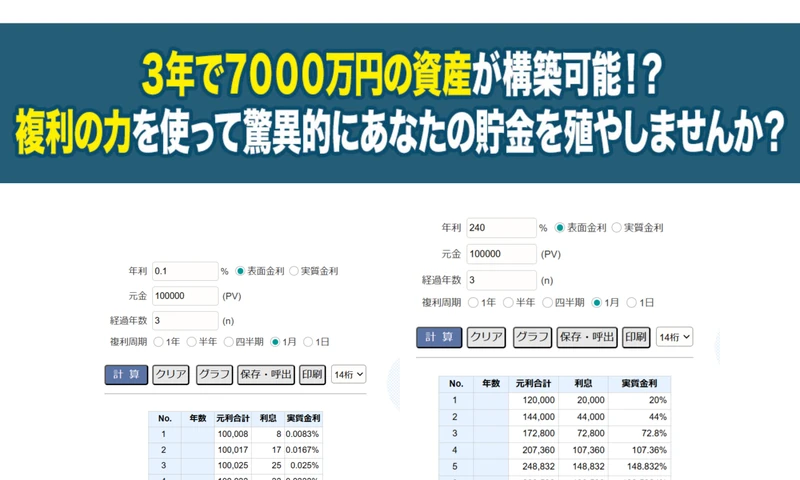Click cell 120,000 in right table

(x=533, y=400)
